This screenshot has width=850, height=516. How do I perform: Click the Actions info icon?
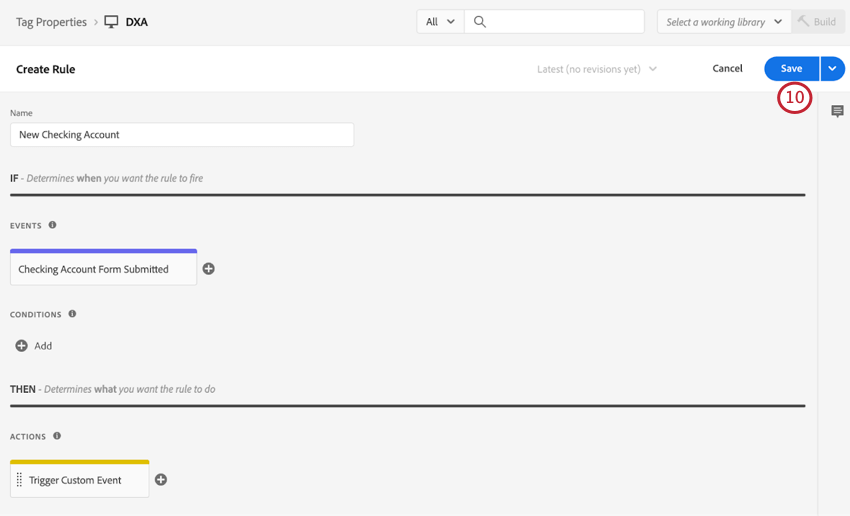coord(57,436)
